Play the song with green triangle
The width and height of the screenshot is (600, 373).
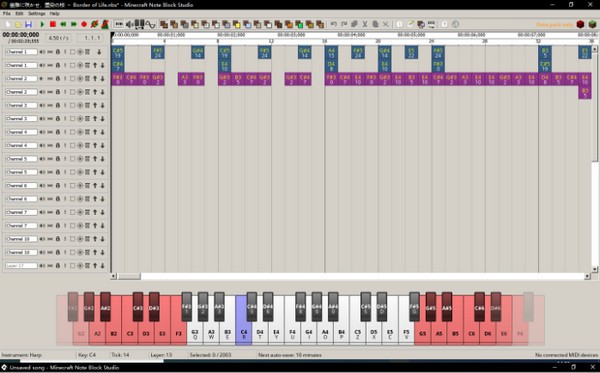click(42, 24)
